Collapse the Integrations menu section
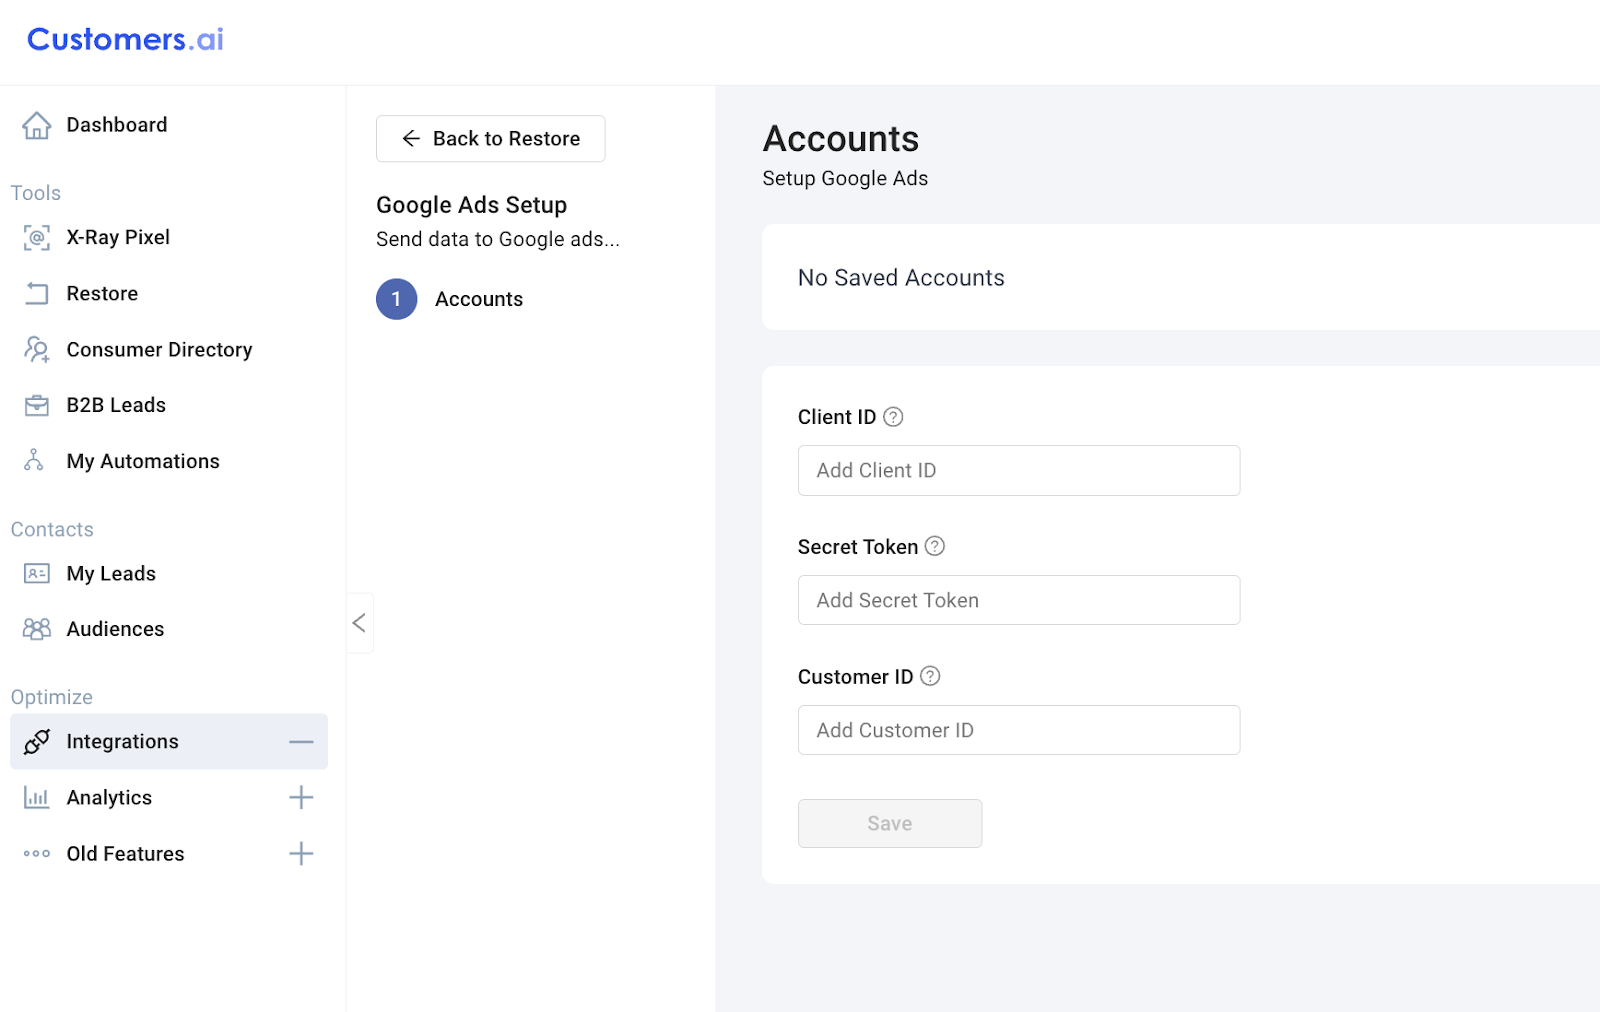Image resolution: width=1600 pixels, height=1012 pixels. click(x=301, y=742)
